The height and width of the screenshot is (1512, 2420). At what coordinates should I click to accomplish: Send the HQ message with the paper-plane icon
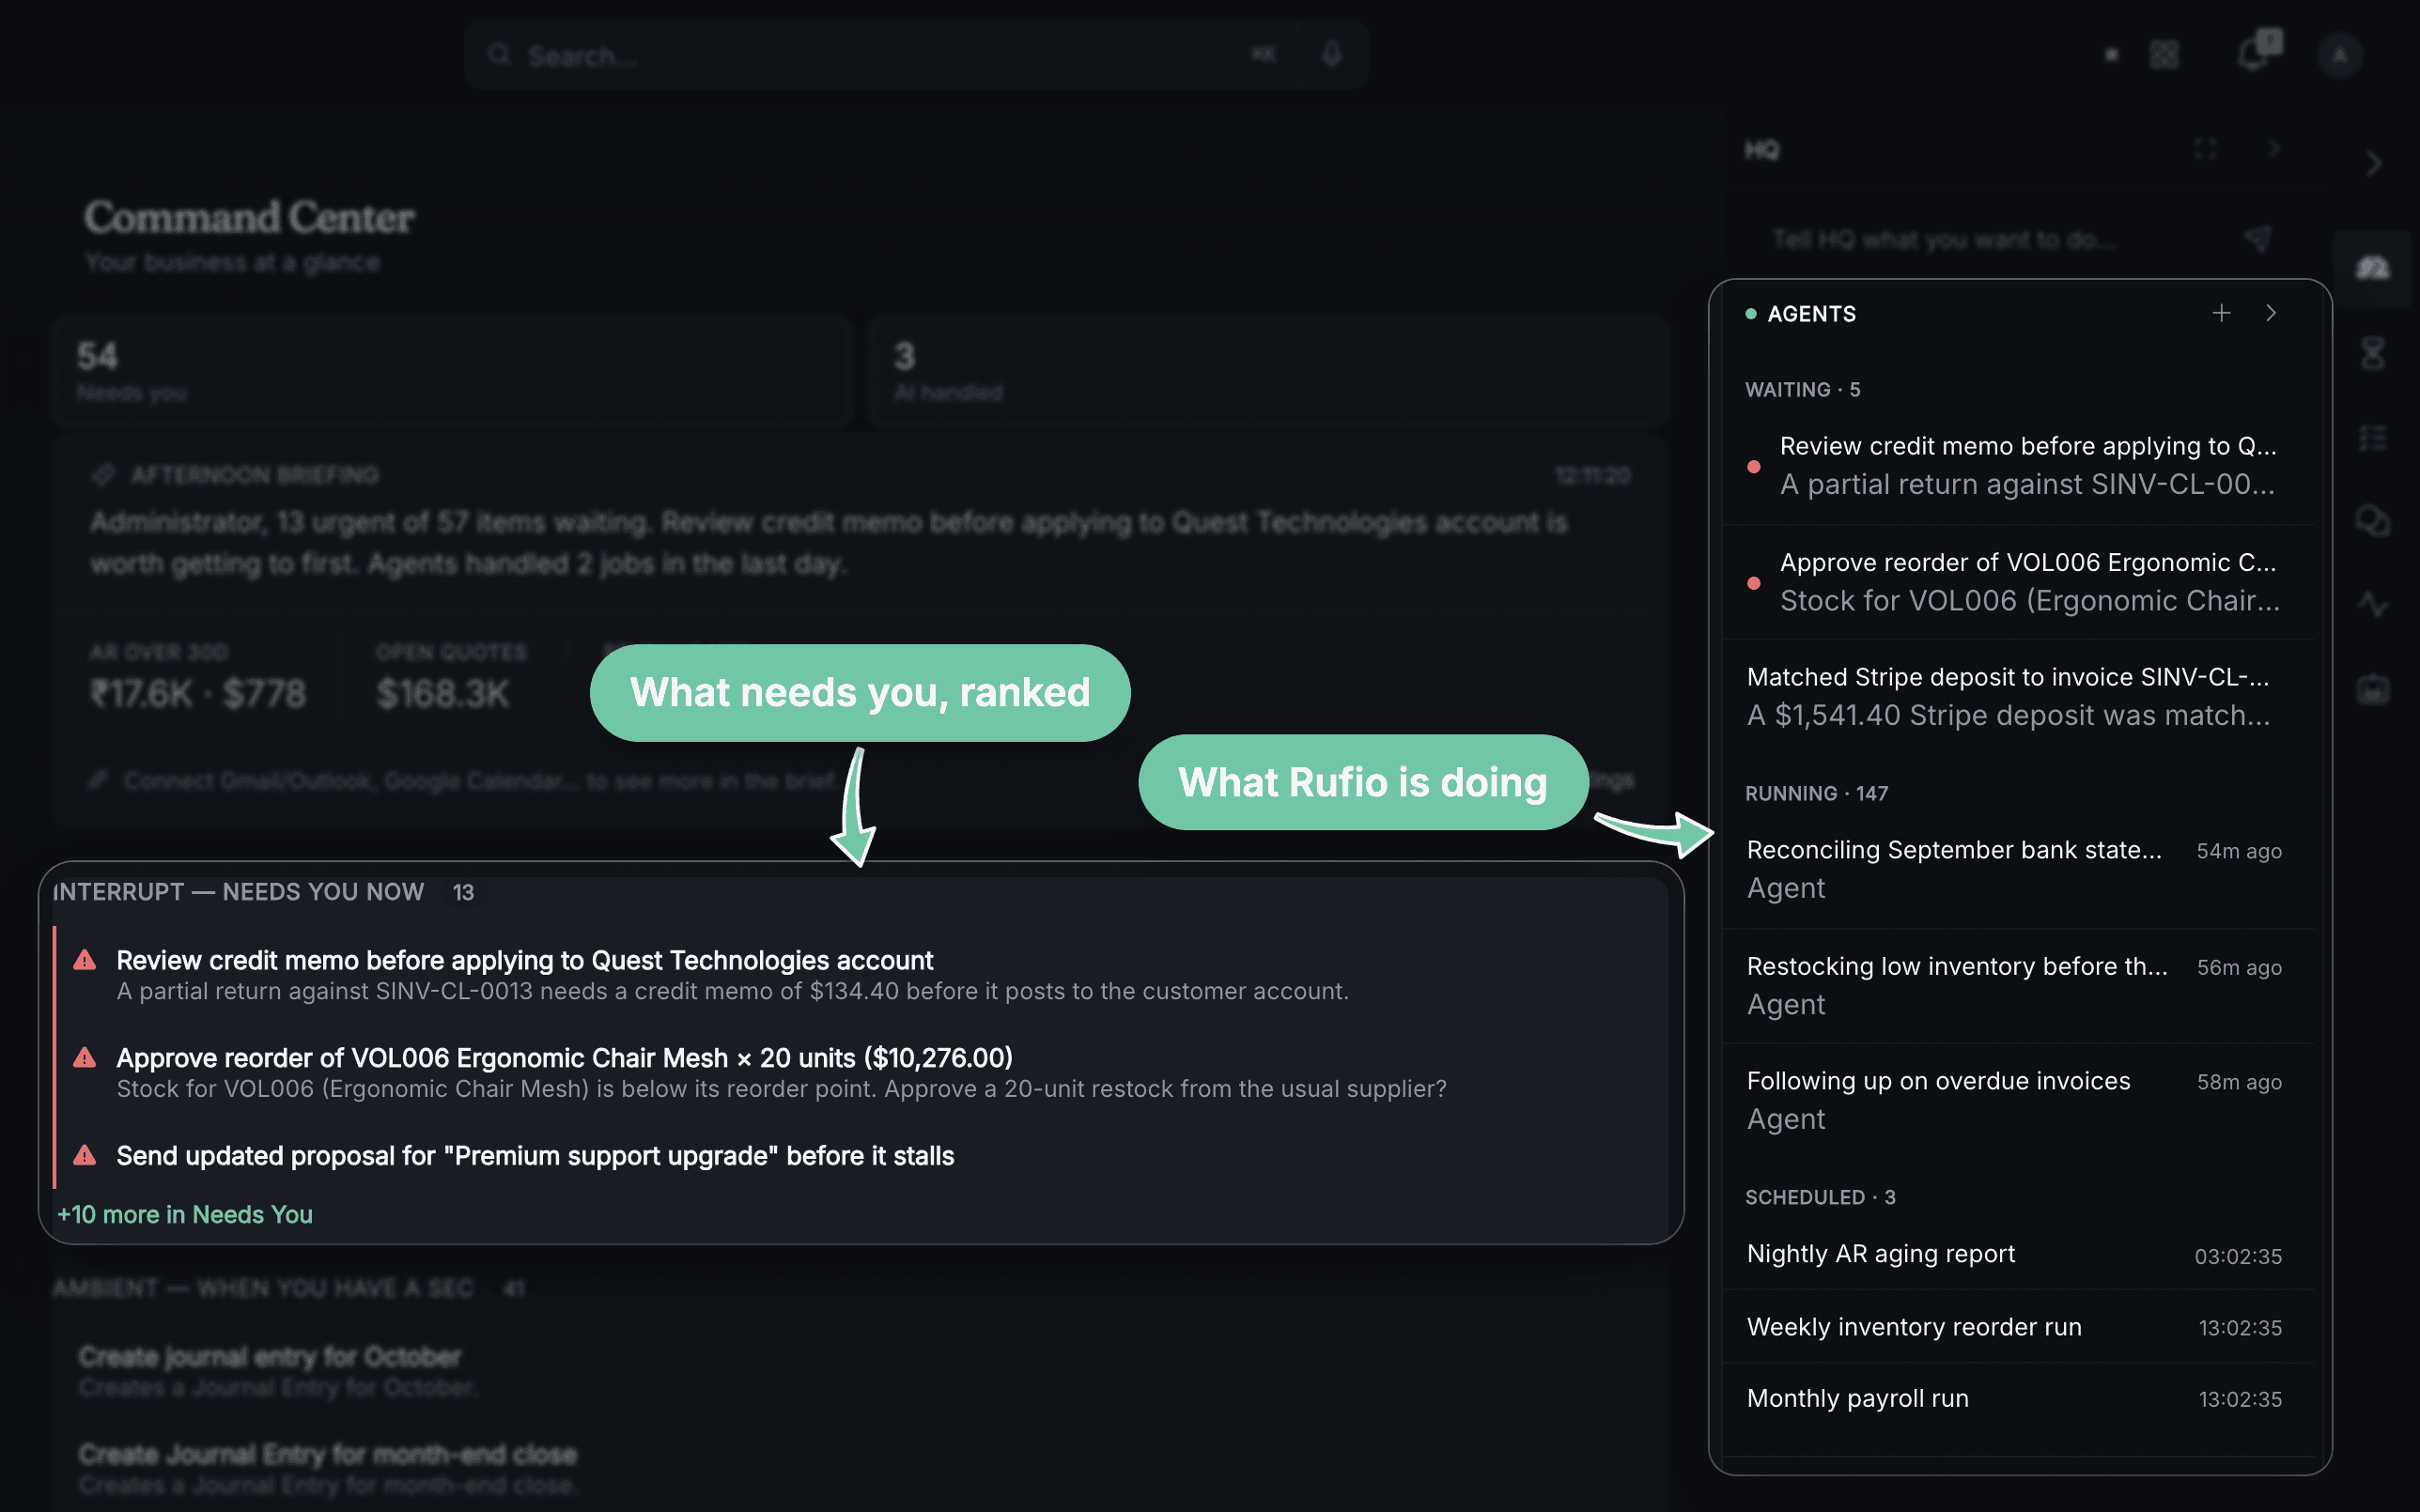click(x=2258, y=238)
